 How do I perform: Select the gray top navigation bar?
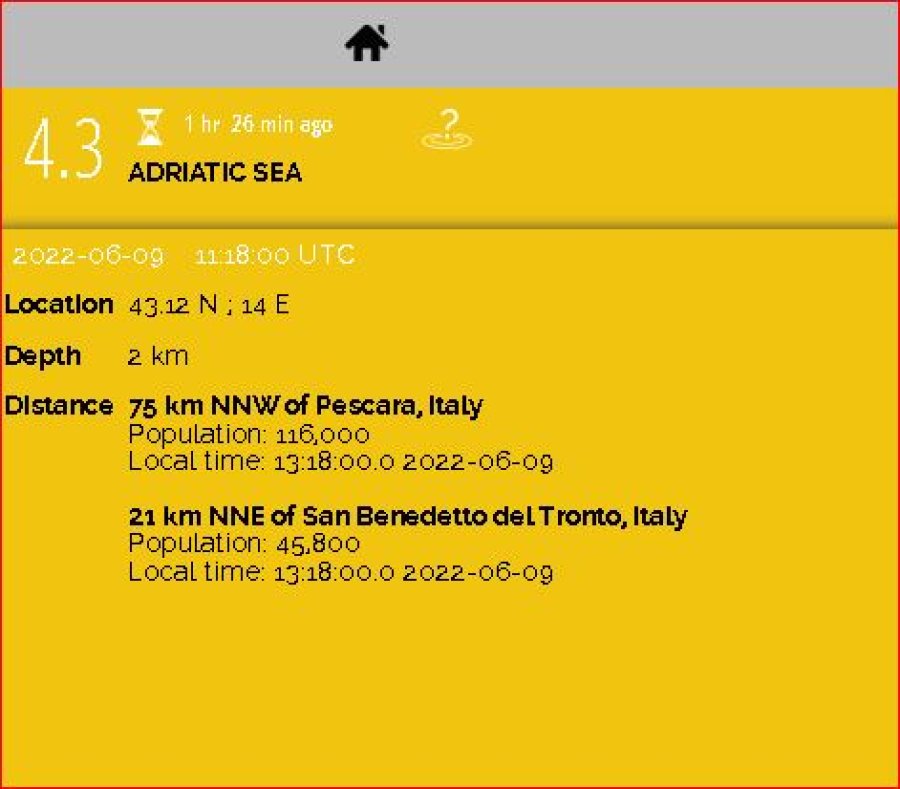click(450, 45)
